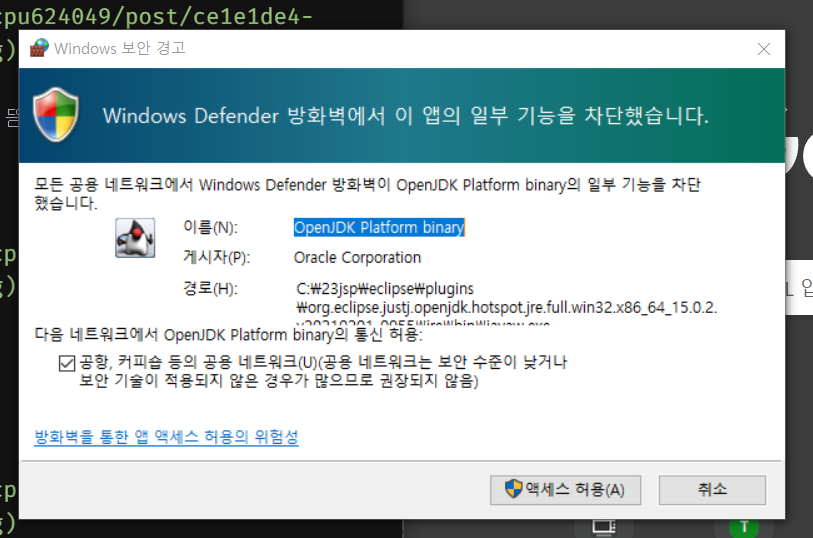Click the OpenJDK Platform binary name field
Screen dimensions: 813x538
(379, 228)
